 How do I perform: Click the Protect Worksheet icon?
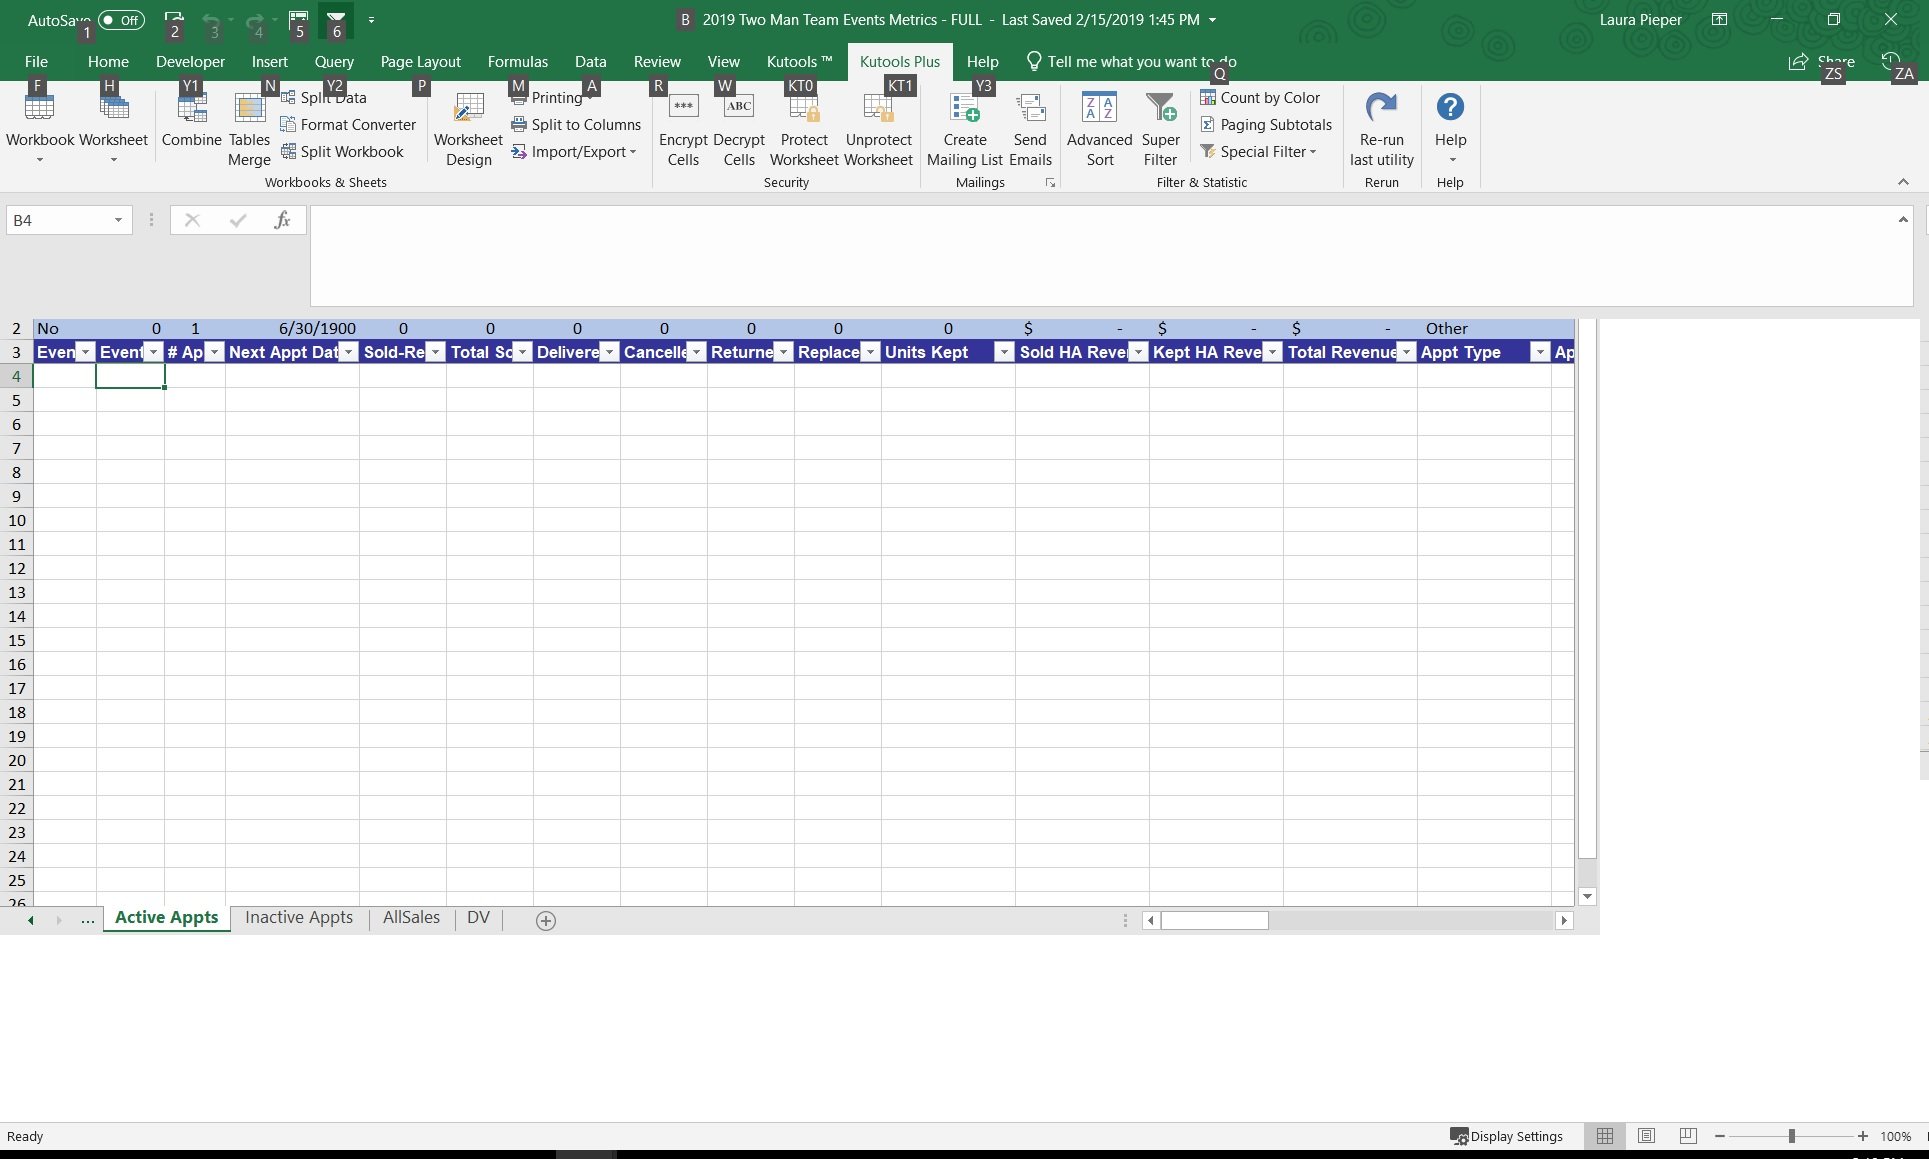tap(804, 107)
